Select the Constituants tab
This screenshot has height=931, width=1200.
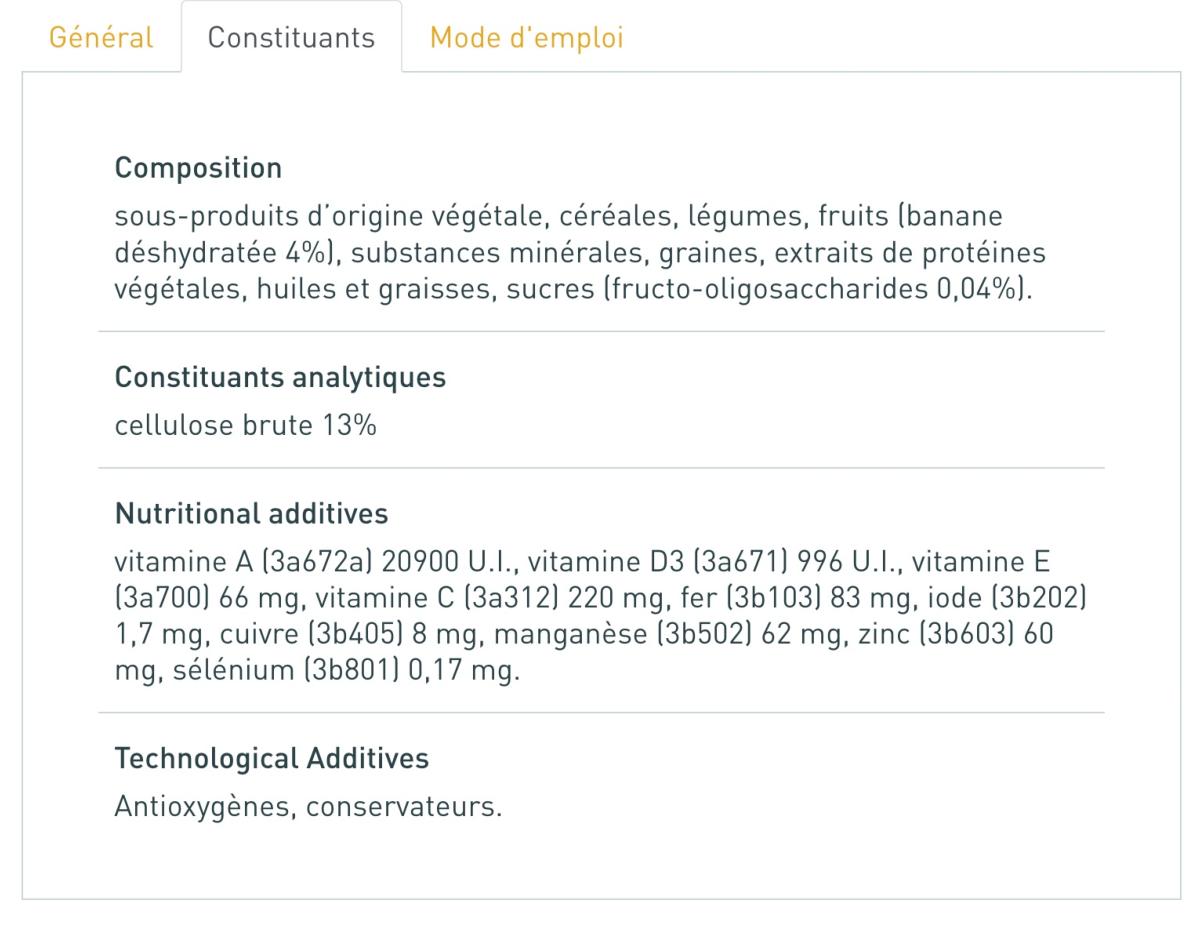(x=291, y=38)
